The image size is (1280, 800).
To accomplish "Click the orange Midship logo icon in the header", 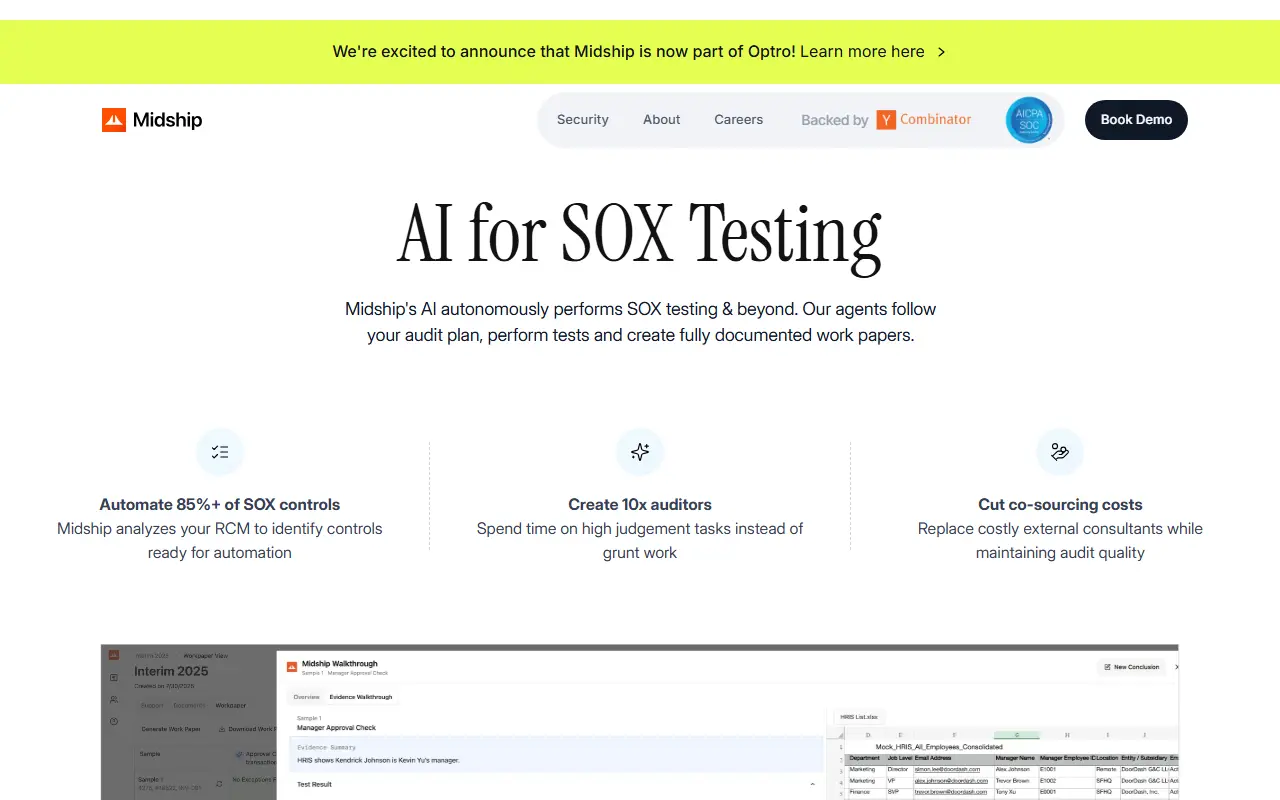I will click(114, 120).
